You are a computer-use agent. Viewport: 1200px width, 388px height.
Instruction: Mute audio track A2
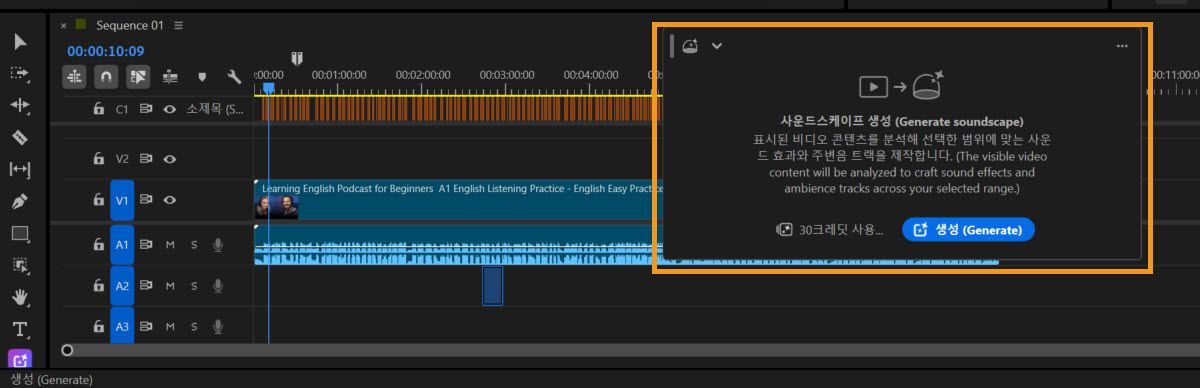[x=170, y=286]
